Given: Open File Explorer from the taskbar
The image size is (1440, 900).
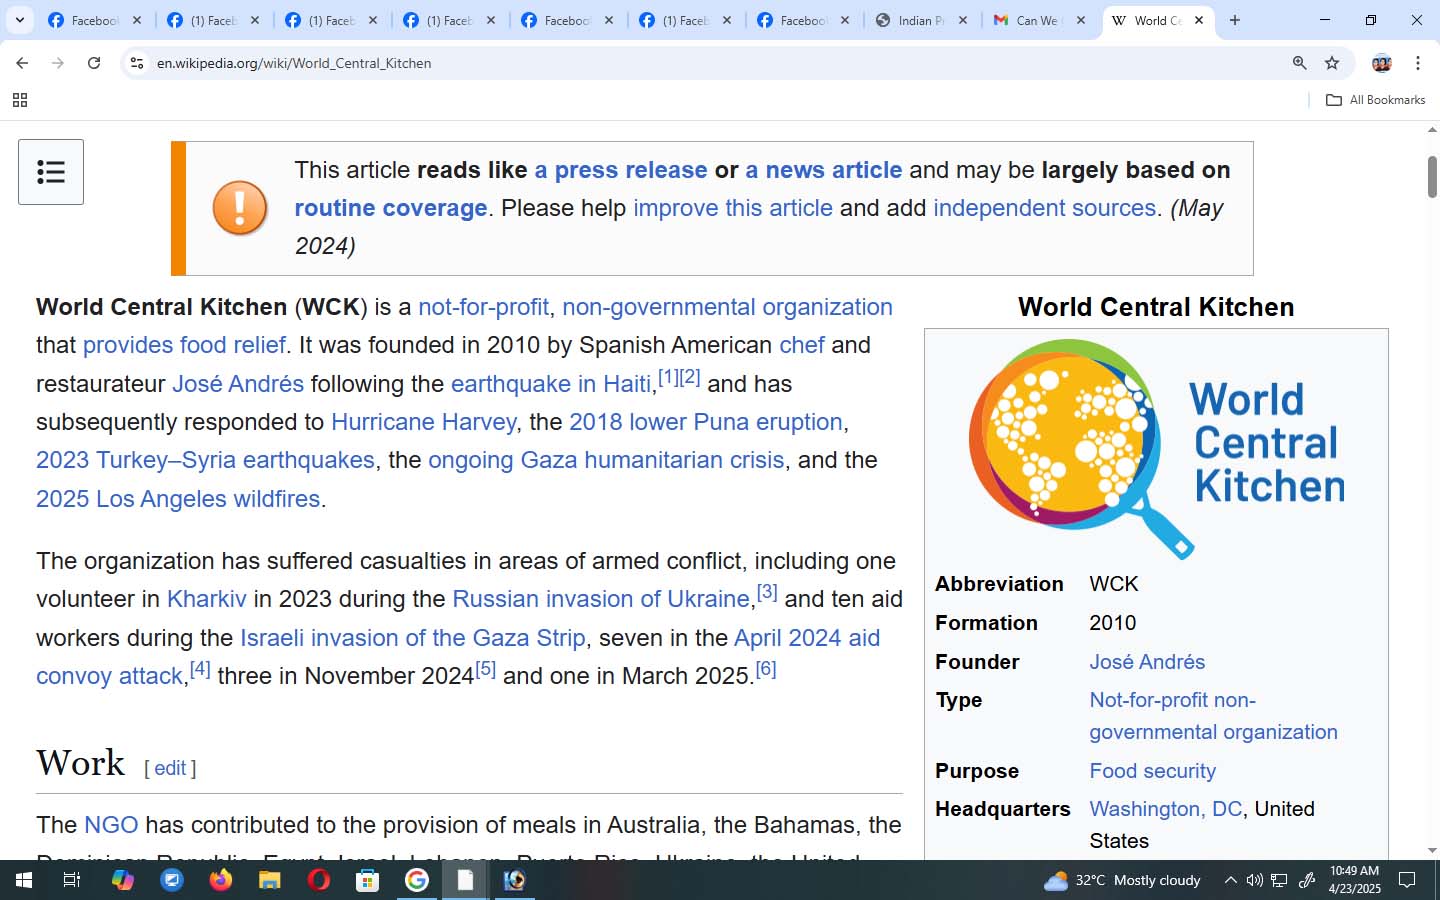Looking at the screenshot, I should [x=270, y=880].
